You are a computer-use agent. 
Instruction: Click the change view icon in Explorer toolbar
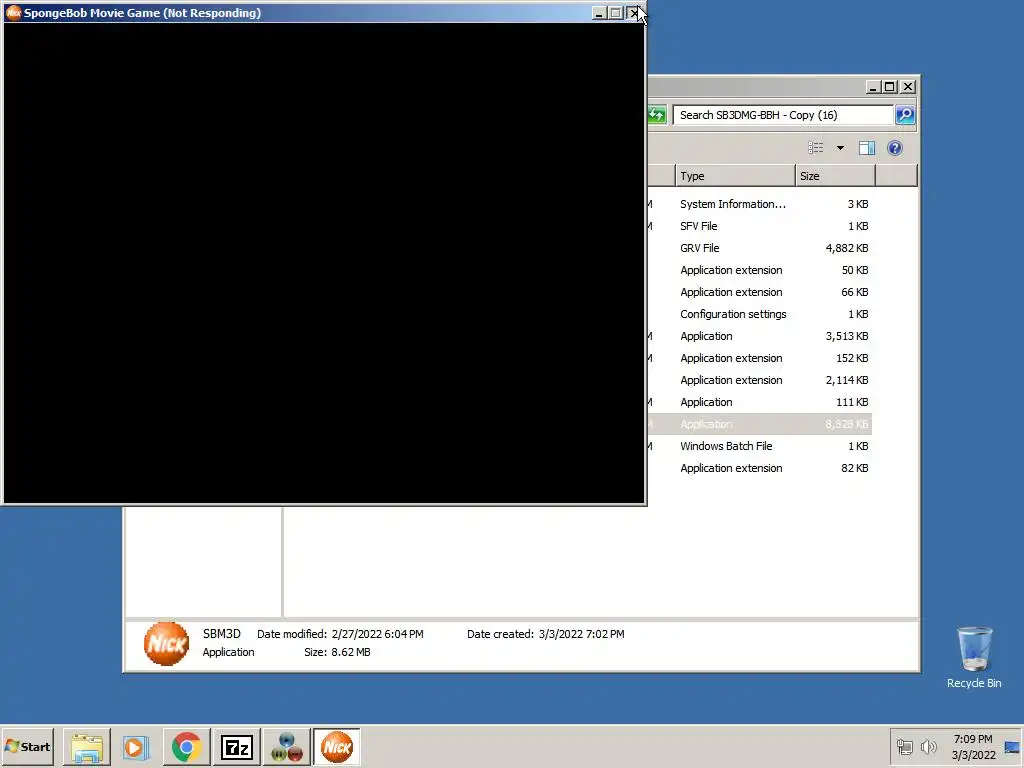[x=816, y=148]
